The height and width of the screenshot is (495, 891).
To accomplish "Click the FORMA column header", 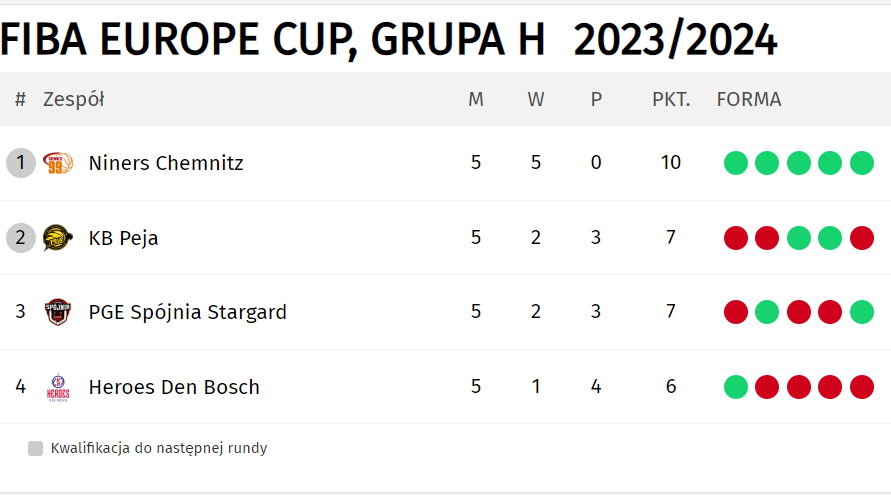I will (x=749, y=99).
